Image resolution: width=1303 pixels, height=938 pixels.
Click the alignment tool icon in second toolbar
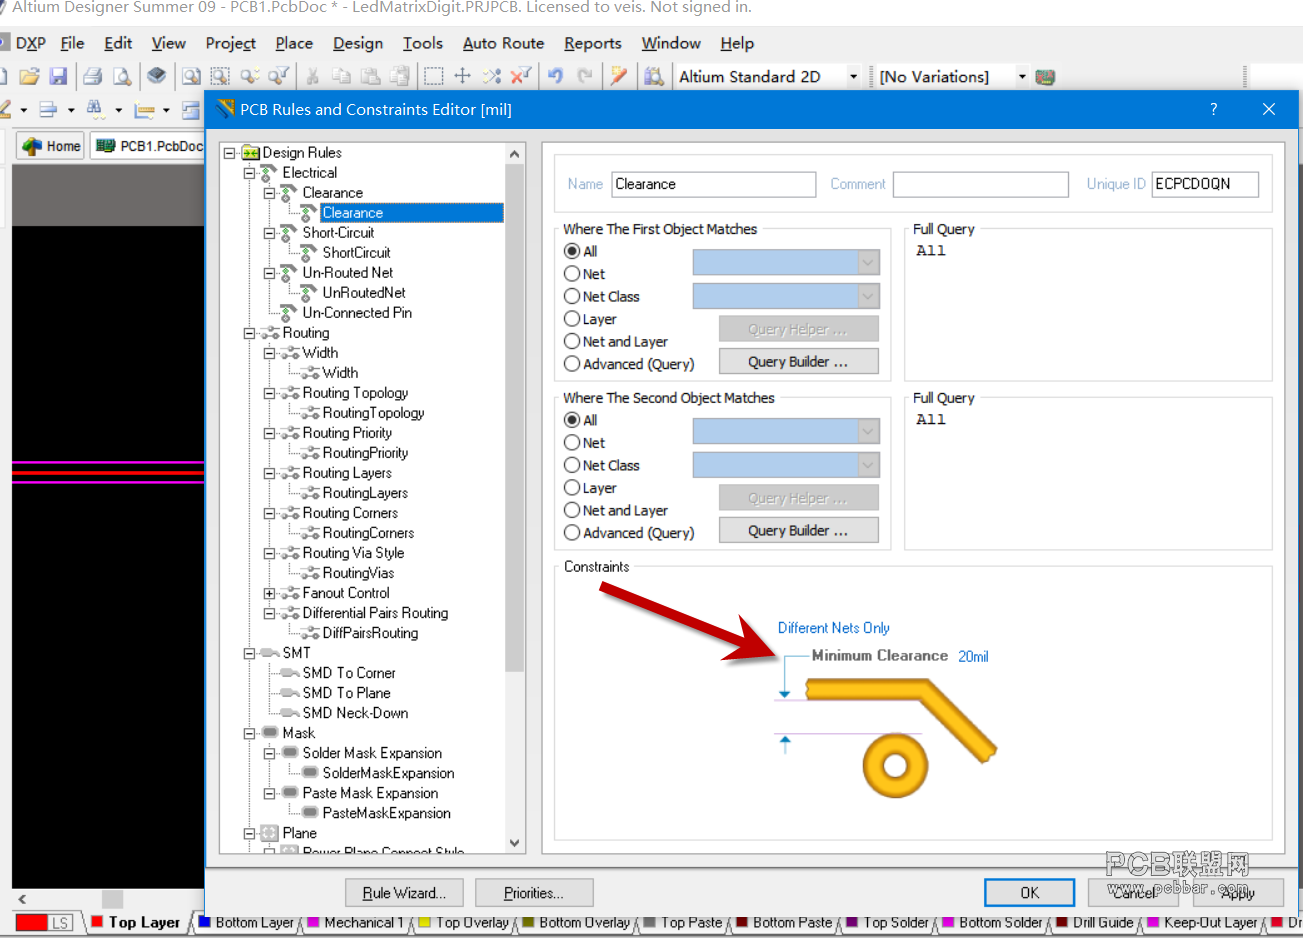click(47, 109)
